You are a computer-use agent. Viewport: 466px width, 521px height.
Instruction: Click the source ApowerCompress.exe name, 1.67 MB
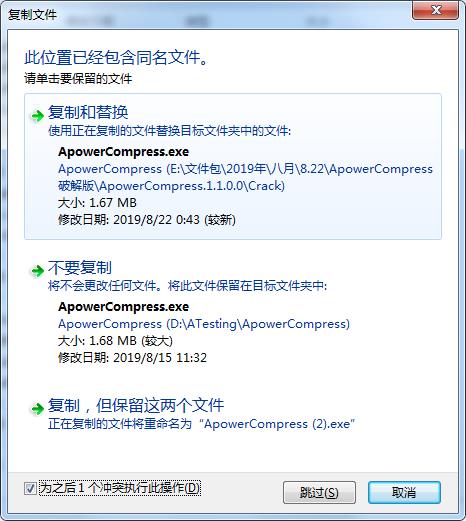click(124, 152)
